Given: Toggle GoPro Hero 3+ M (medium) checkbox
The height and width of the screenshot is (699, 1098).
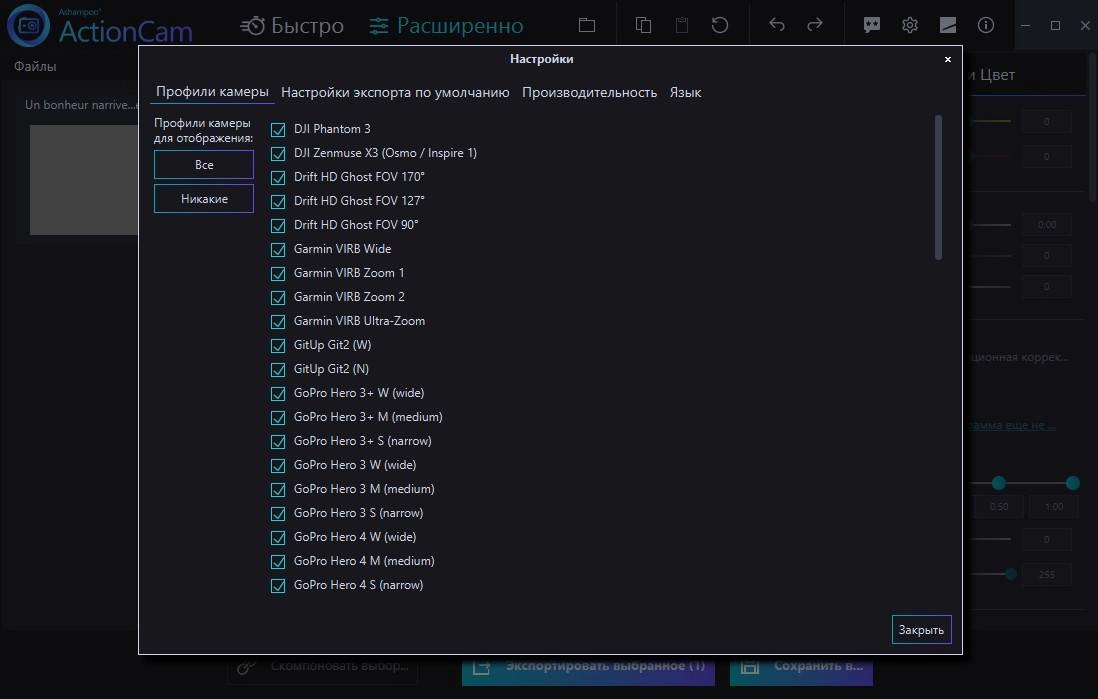Looking at the screenshot, I should click(x=278, y=417).
